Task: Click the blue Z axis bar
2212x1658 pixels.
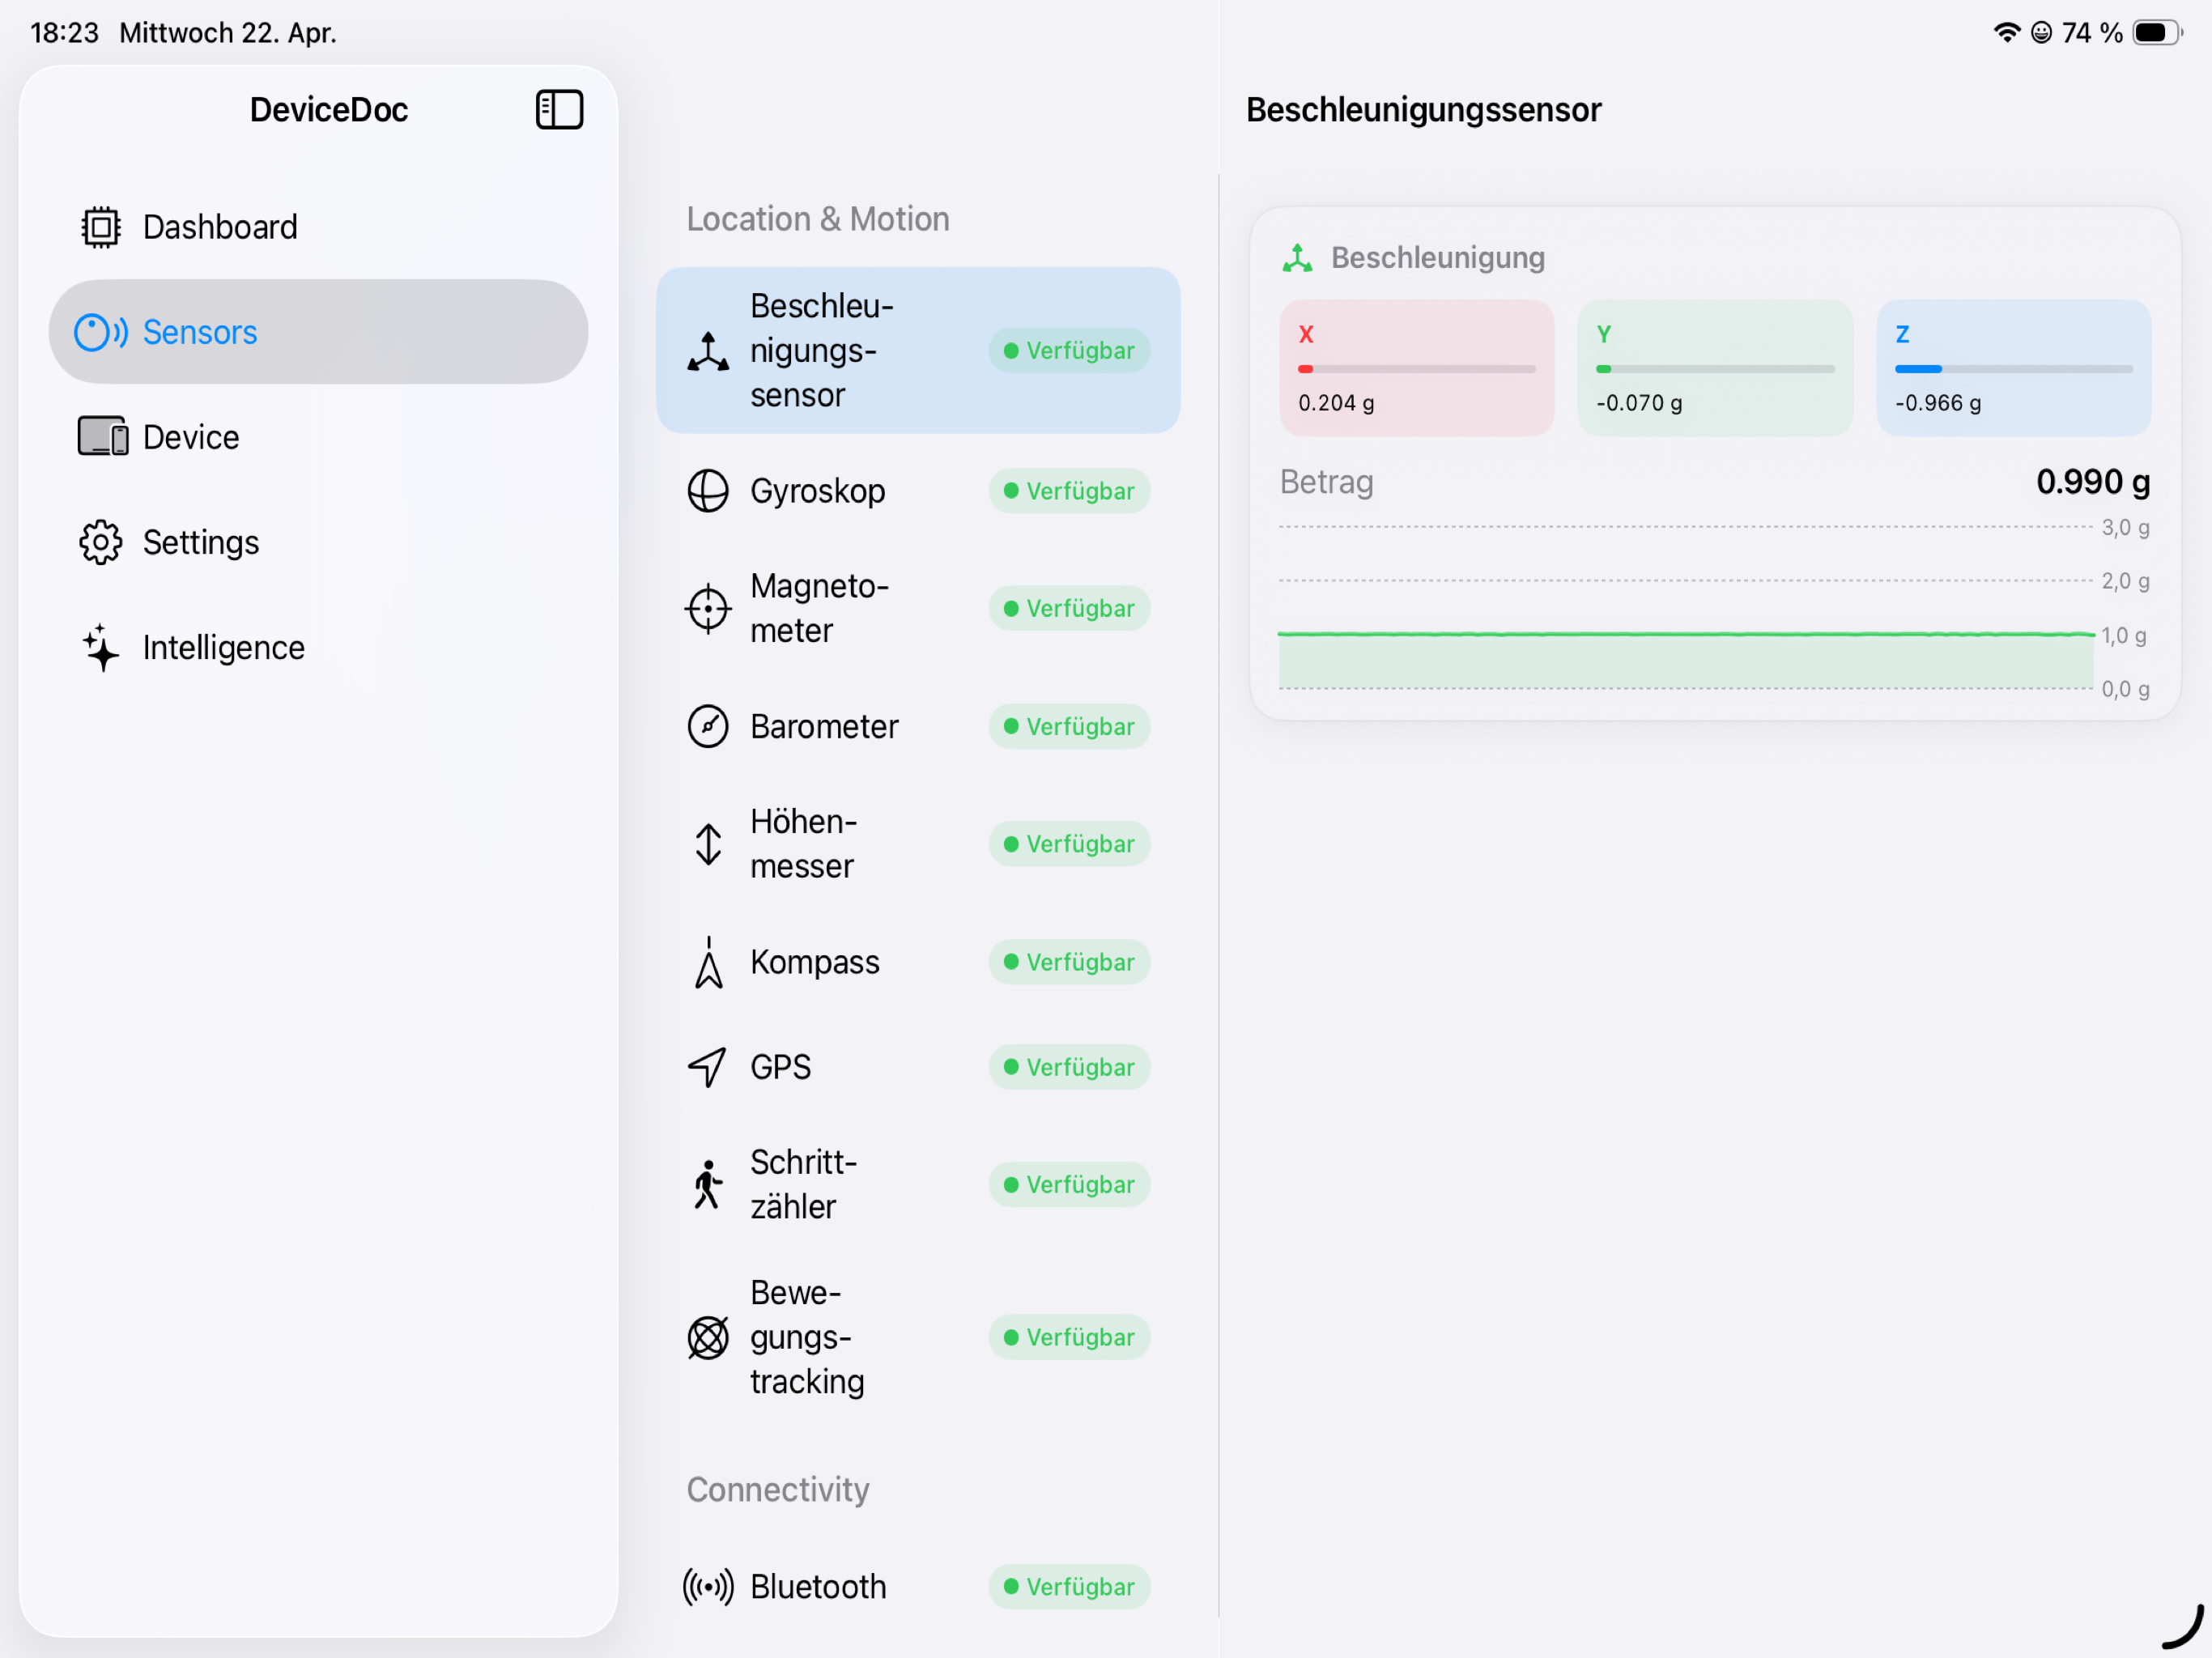Action: pos(2013,369)
